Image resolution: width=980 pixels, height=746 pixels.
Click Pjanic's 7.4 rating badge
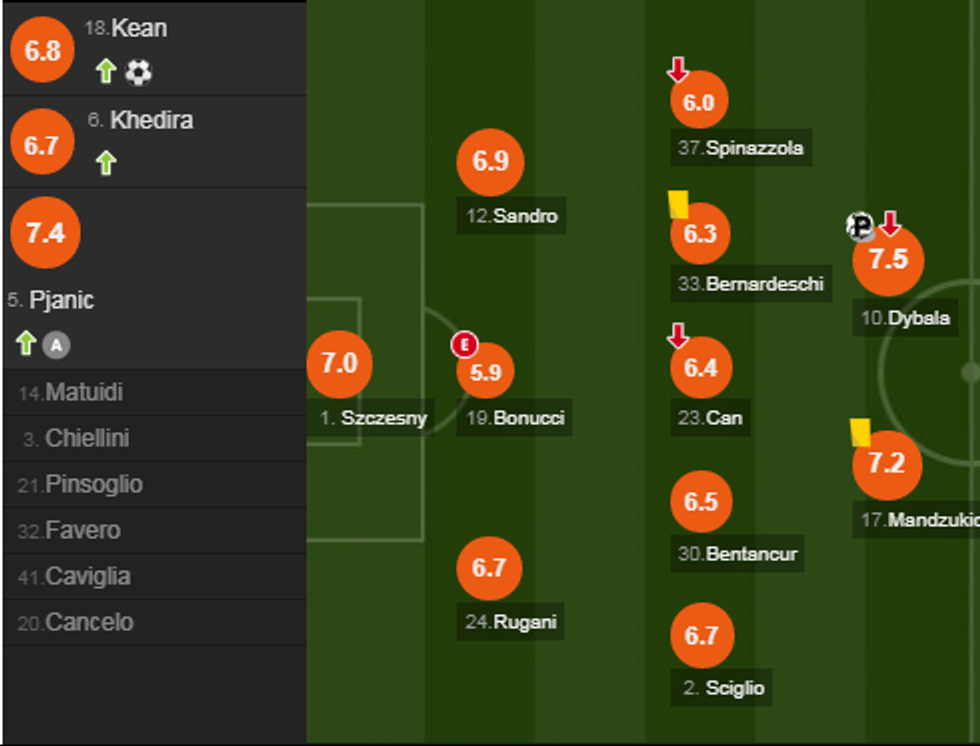tap(45, 233)
